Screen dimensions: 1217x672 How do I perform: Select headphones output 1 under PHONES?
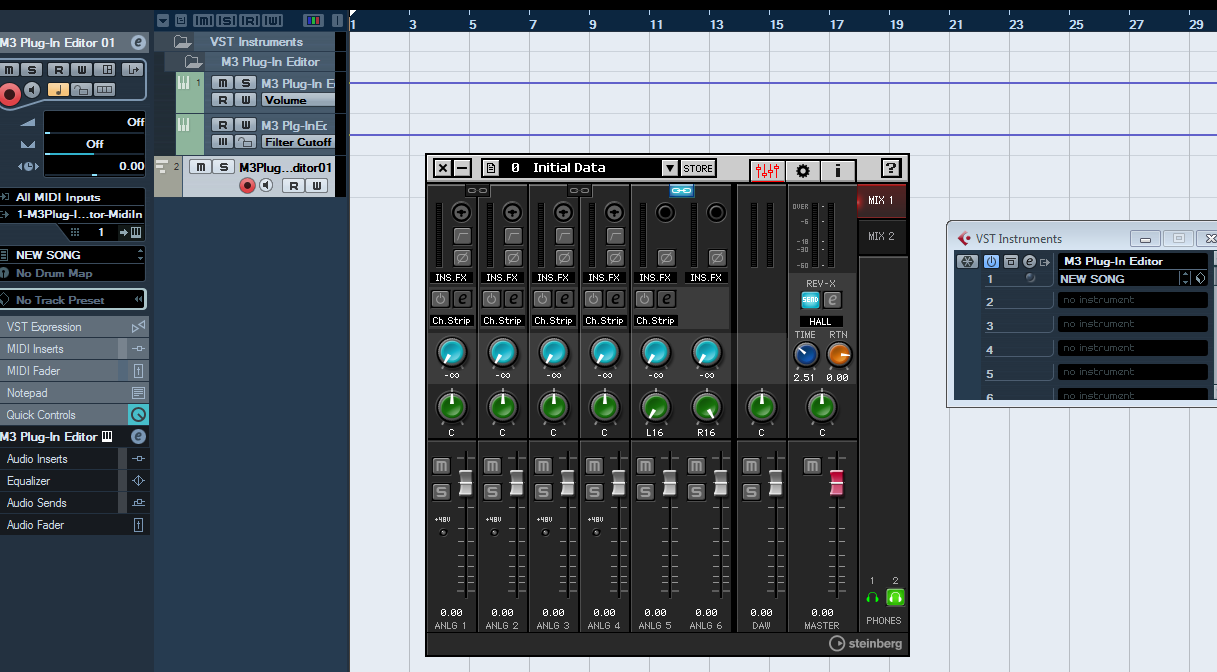[x=872, y=597]
